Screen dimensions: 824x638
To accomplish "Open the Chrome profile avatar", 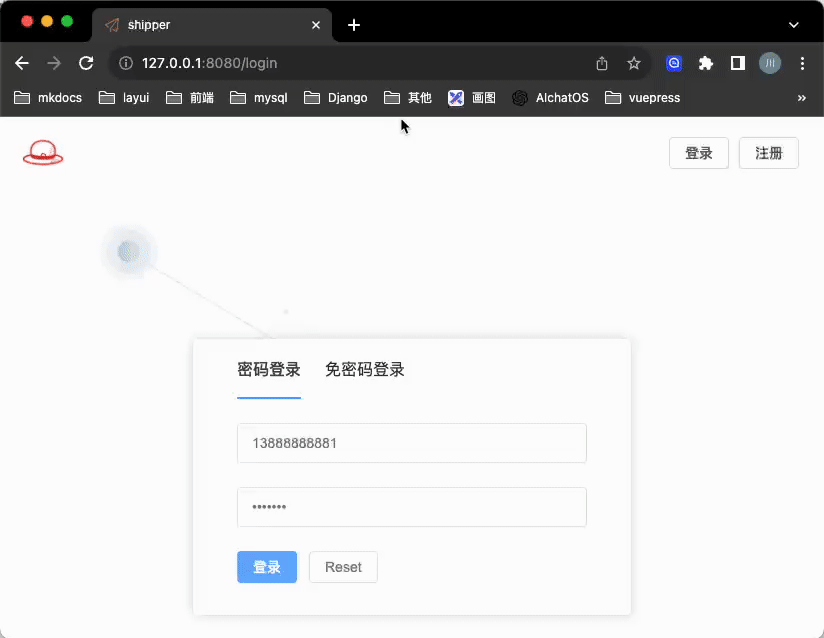I will click(x=769, y=63).
